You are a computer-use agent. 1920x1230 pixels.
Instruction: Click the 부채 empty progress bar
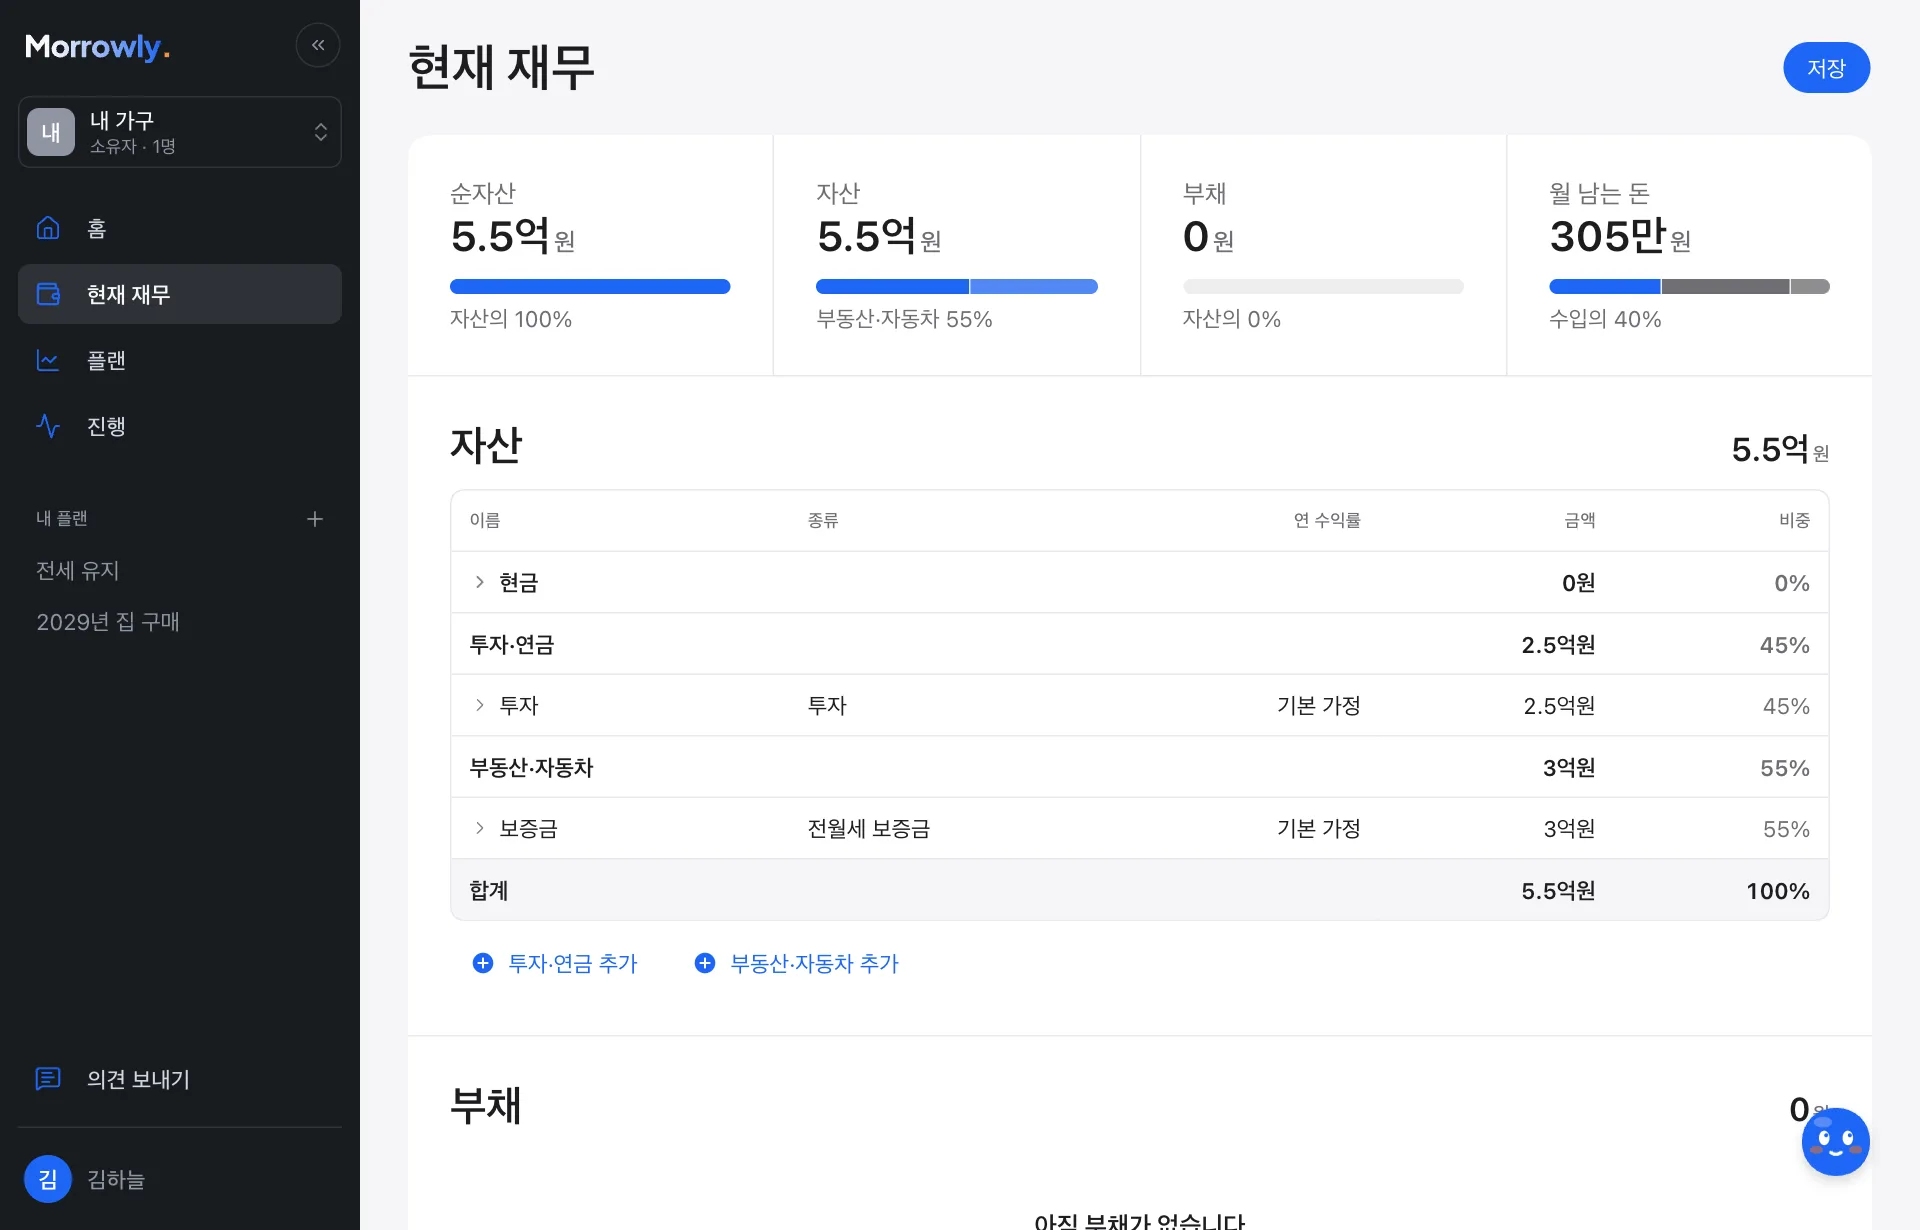tap(1323, 287)
